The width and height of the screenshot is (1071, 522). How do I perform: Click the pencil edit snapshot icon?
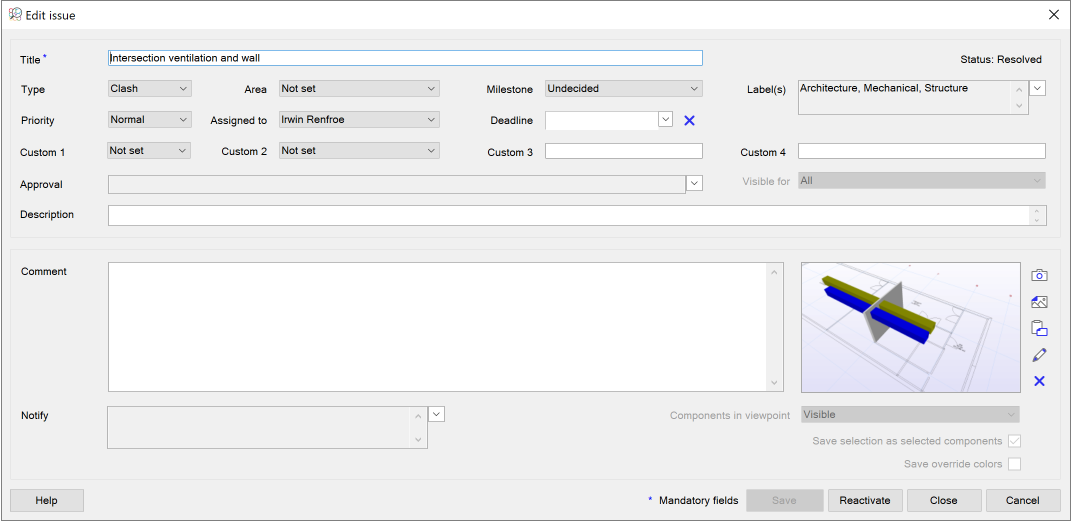click(x=1039, y=355)
